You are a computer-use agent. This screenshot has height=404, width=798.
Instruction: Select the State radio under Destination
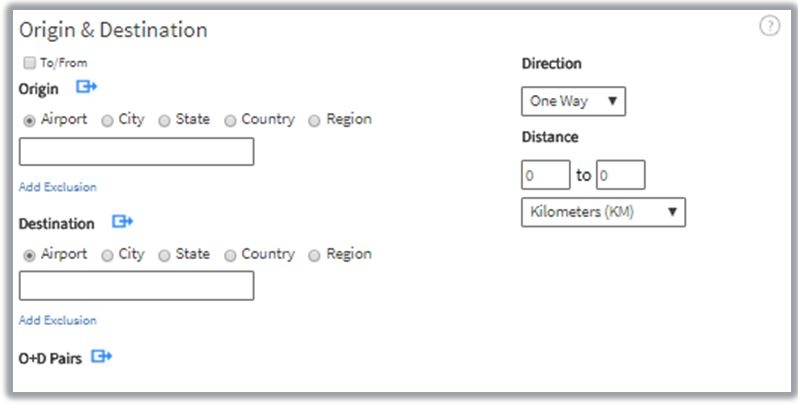click(x=164, y=255)
